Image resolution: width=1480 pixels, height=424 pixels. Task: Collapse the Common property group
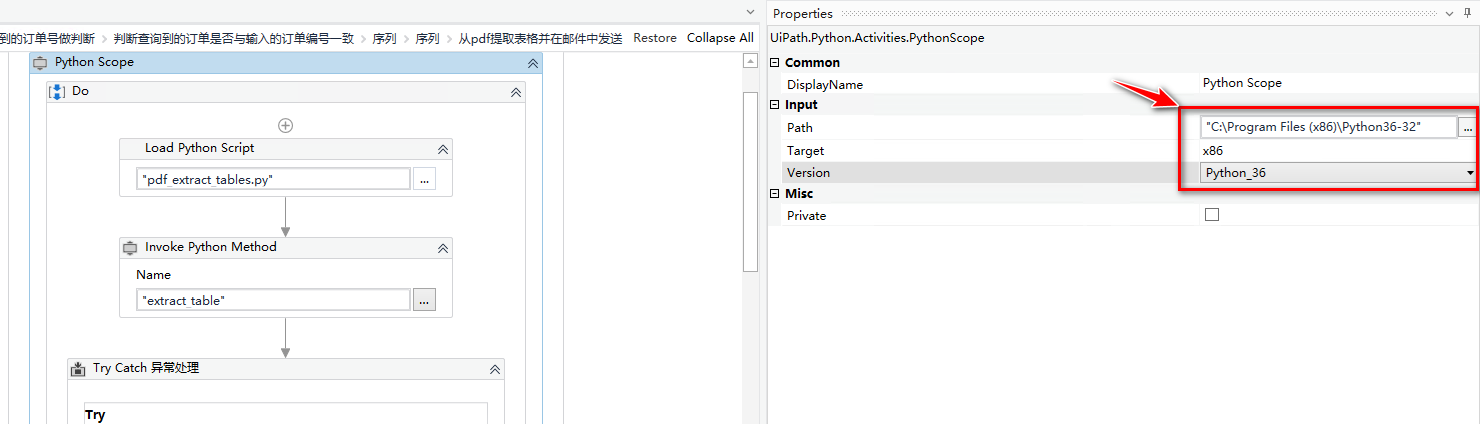775,63
